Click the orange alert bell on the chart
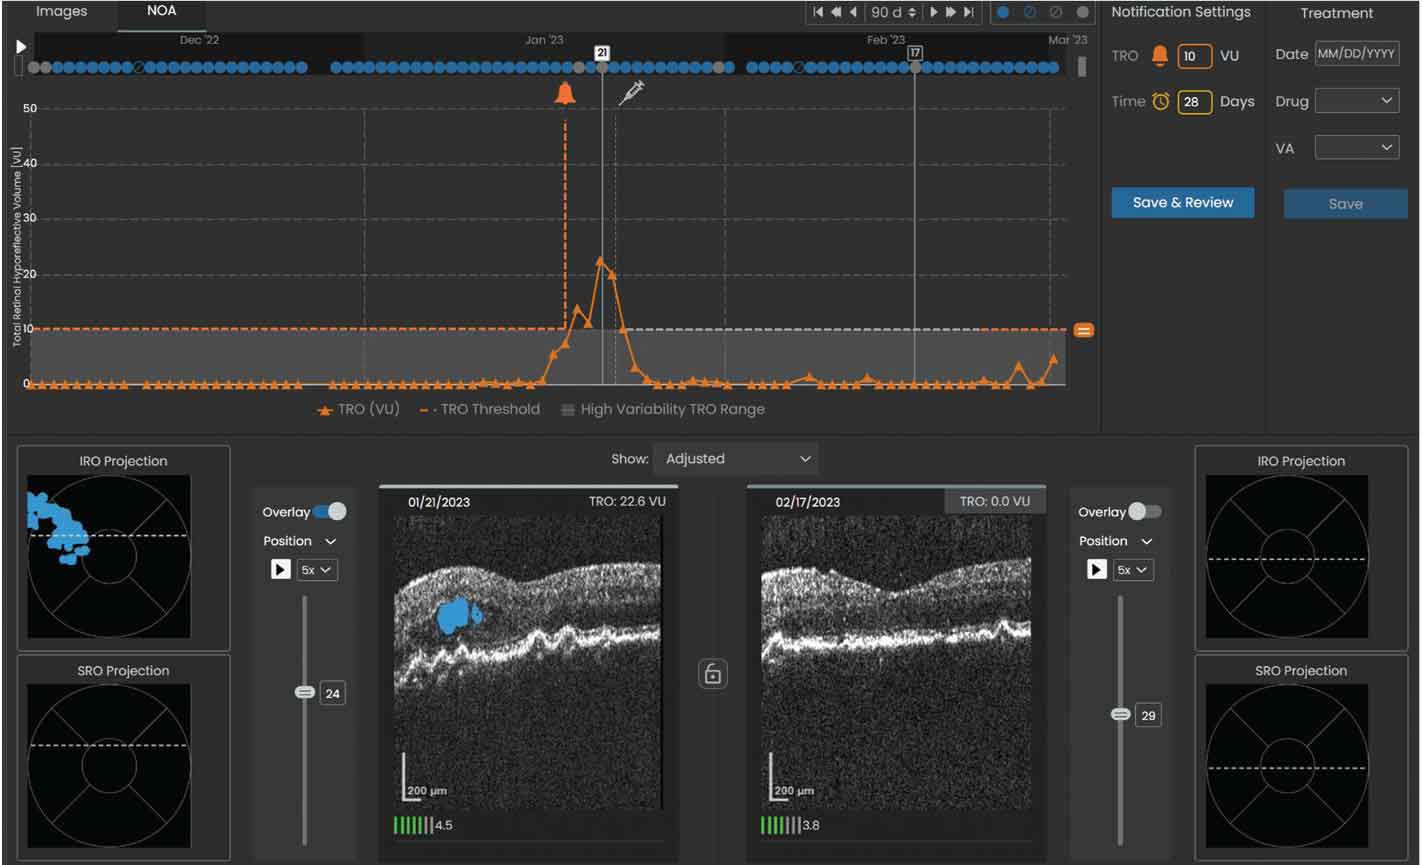Image resolution: width=1422 pixels, height=865 pixels. tap(565, 93)
